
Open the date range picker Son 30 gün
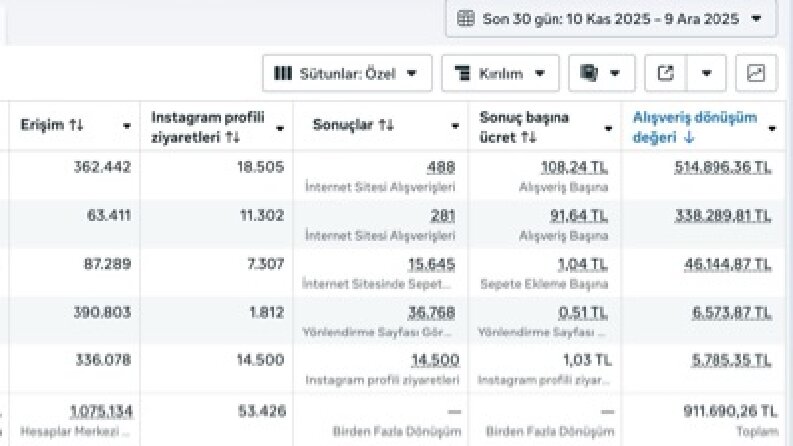click(x=611, y=19)
